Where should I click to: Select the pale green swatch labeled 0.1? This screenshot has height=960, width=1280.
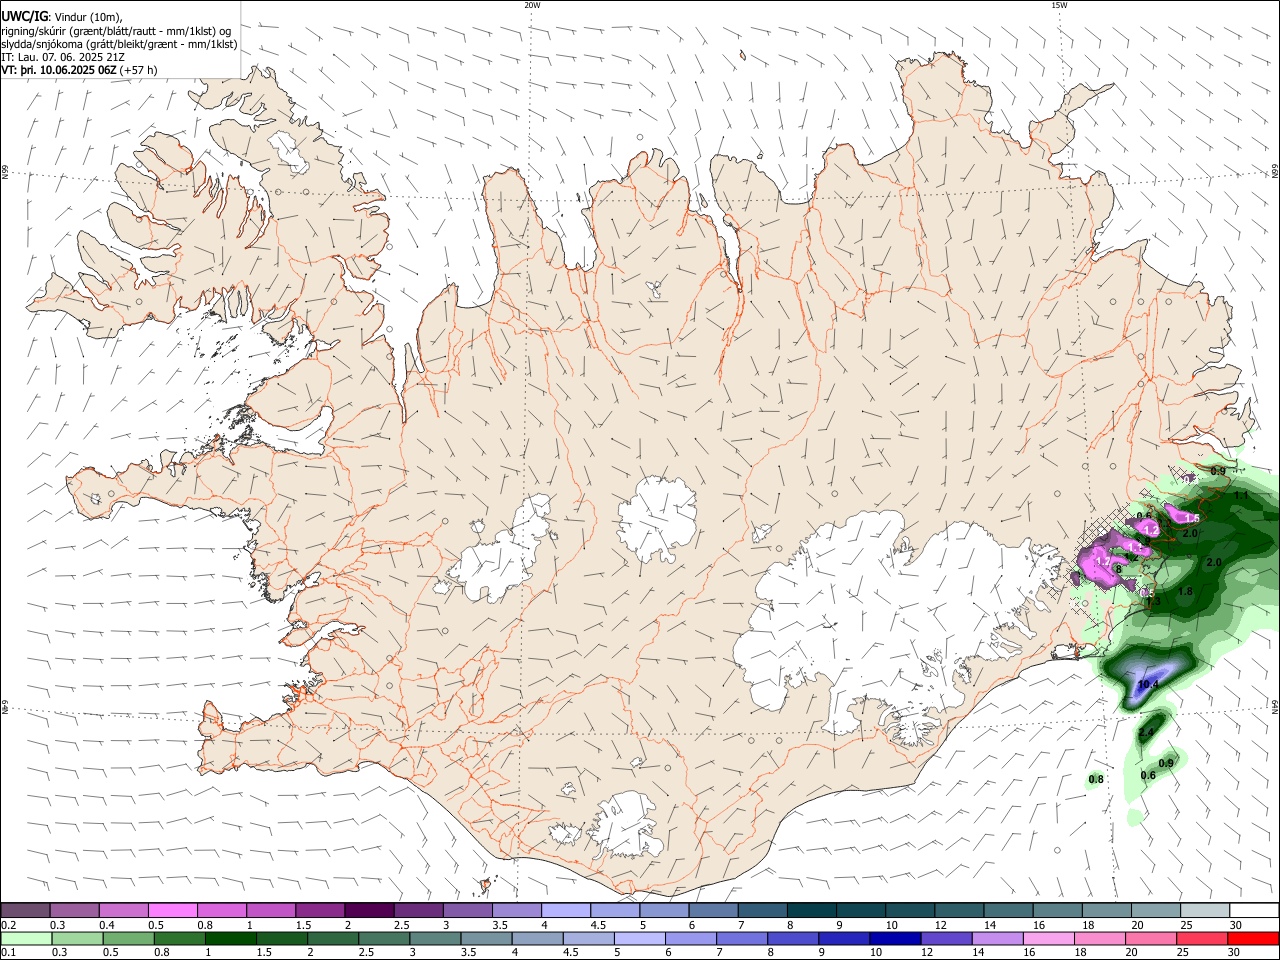[26, 938]
